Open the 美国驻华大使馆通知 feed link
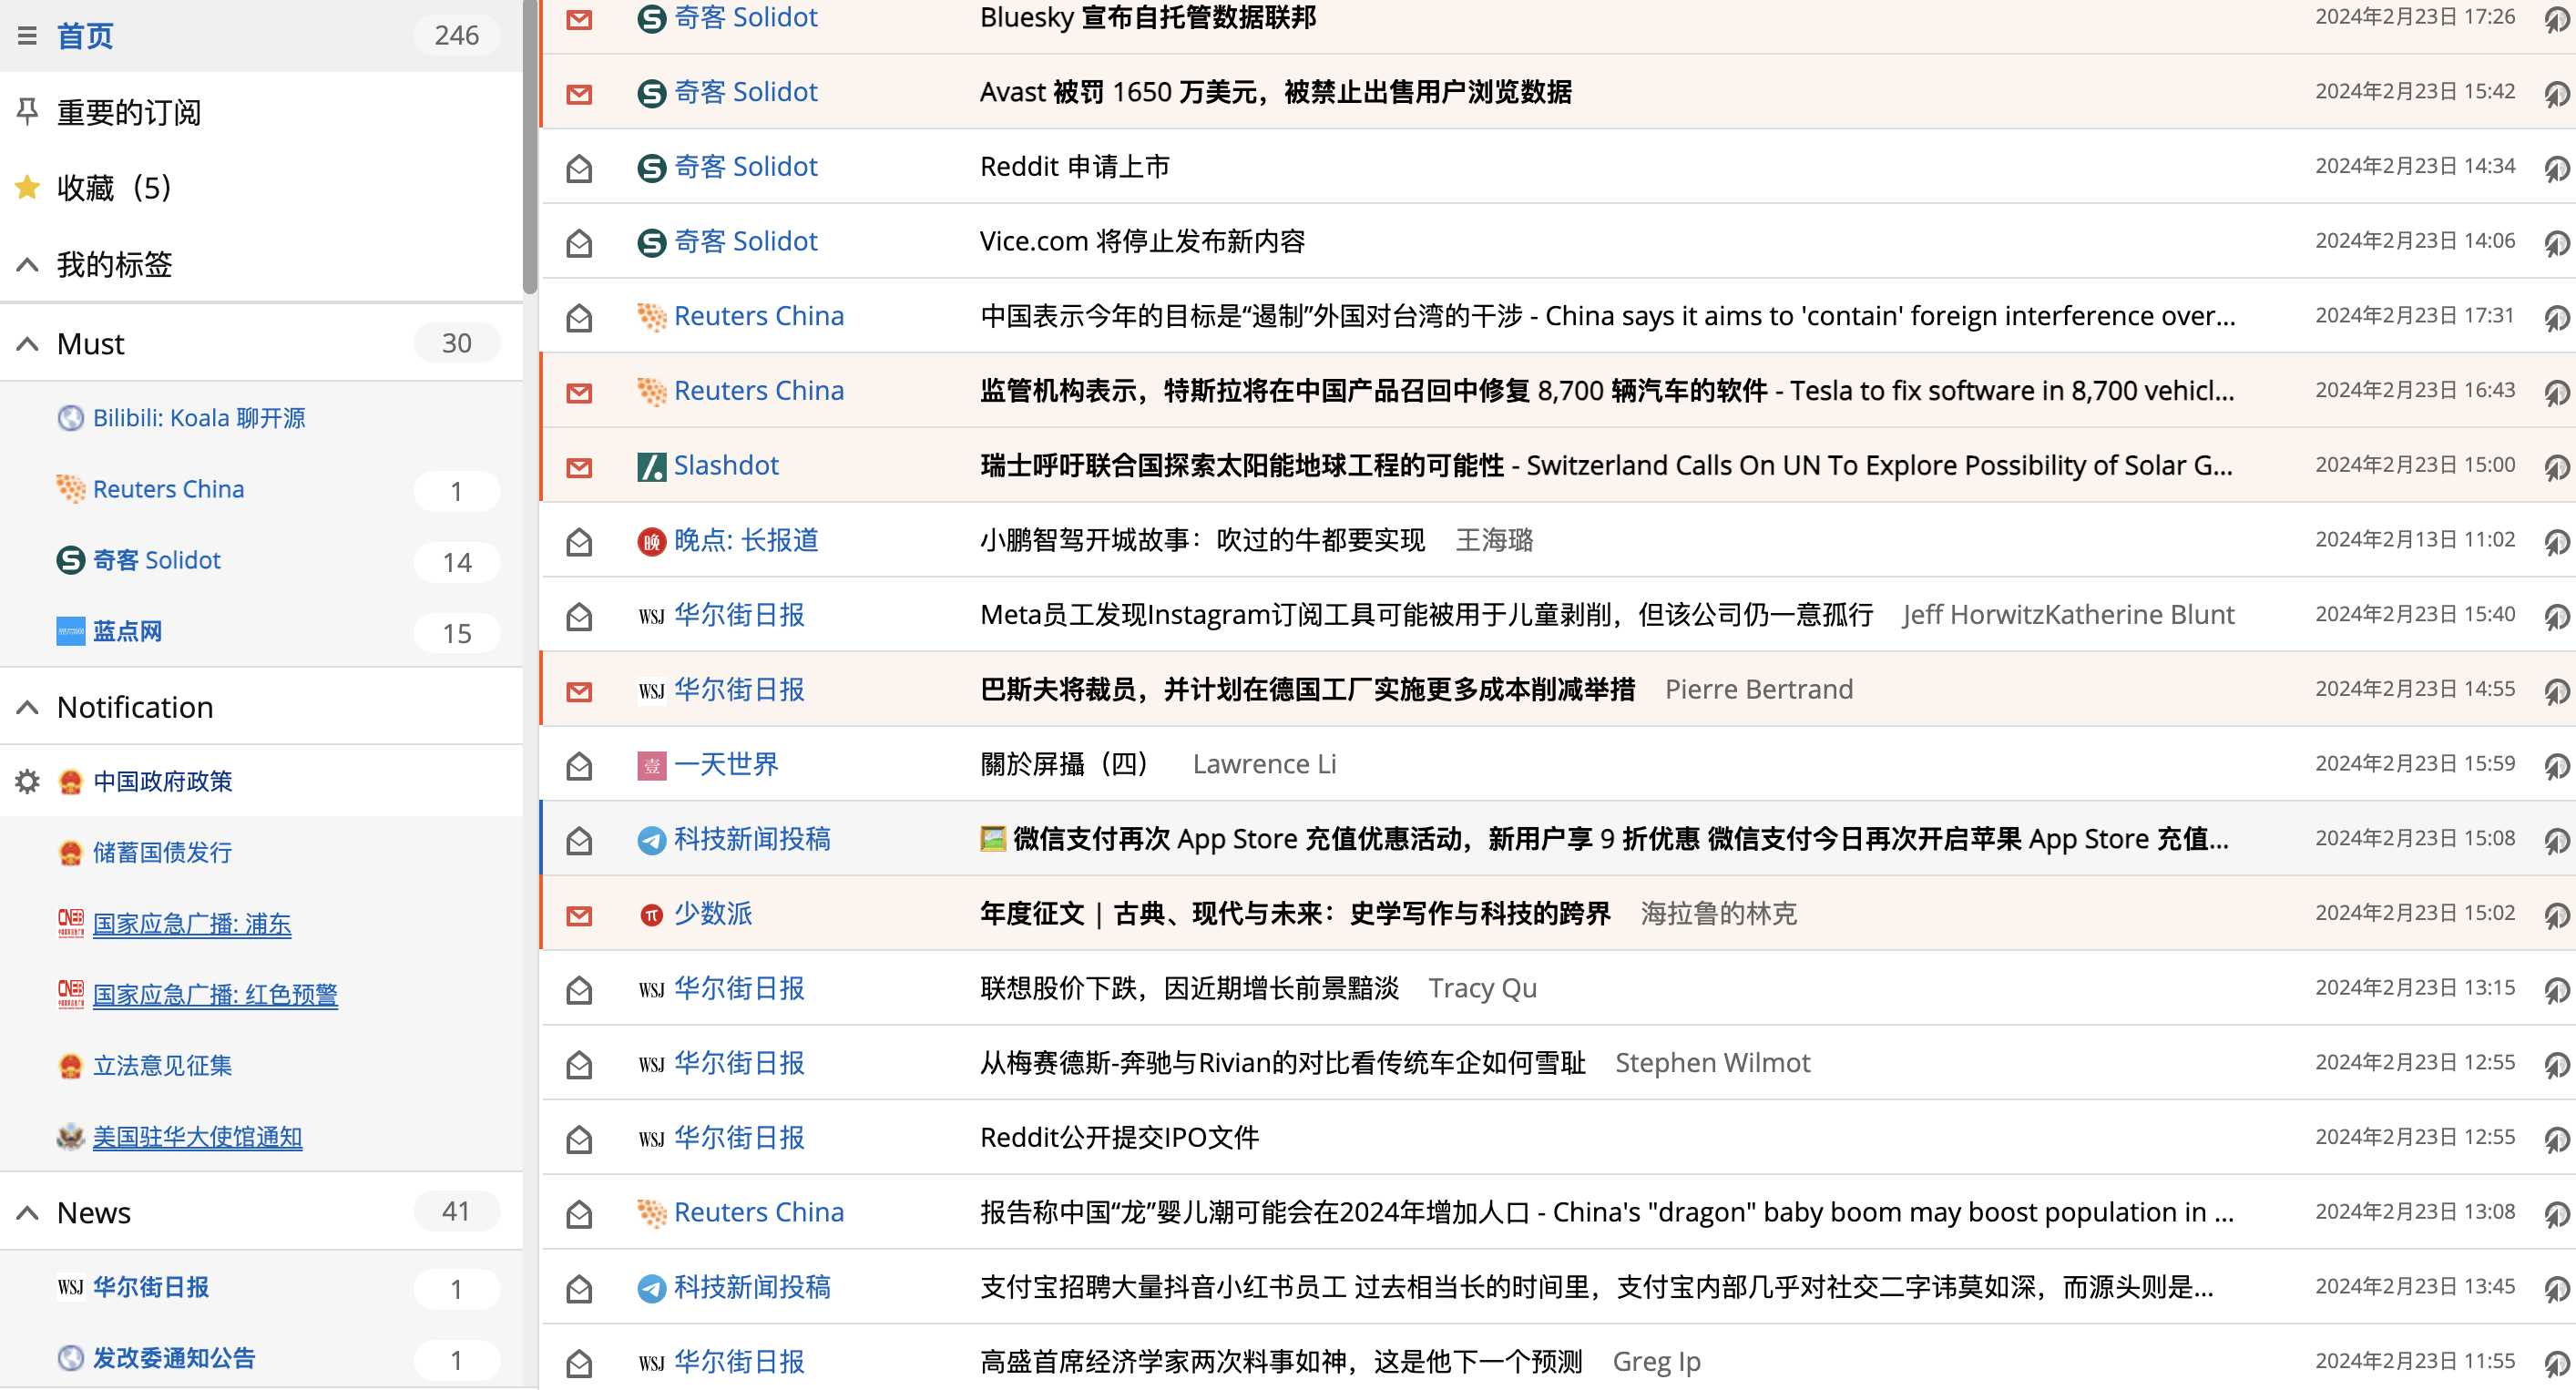The width and height of the screenshot is (2576, 1390). click(197, 1137)
